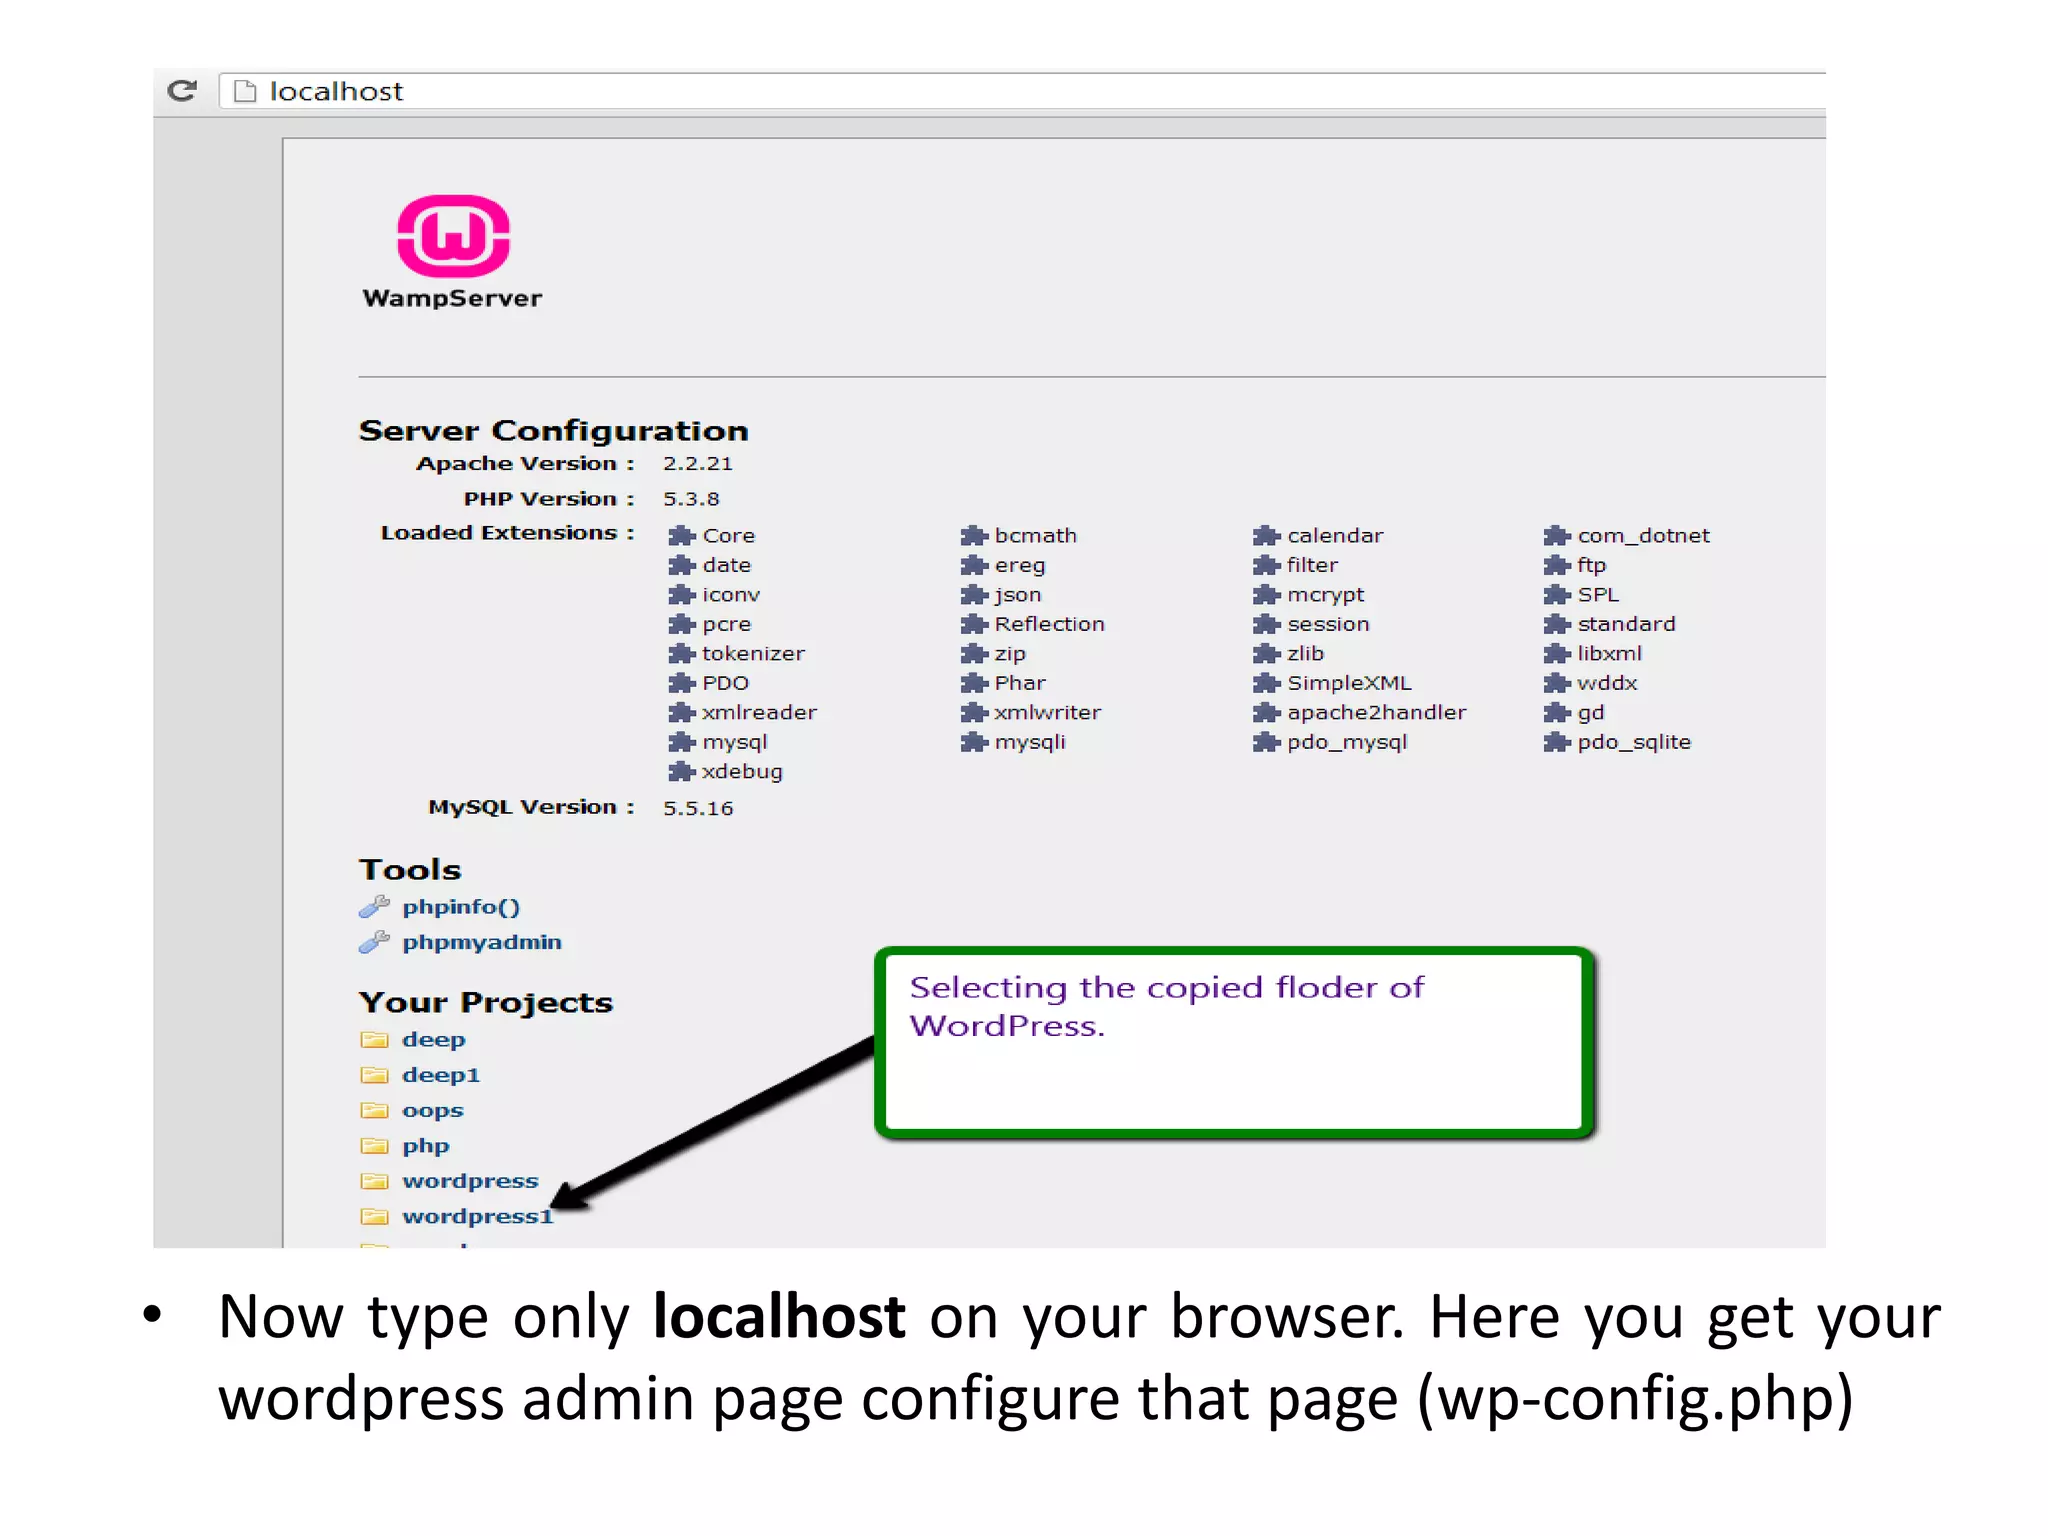Image resolution: width=2048 pixels, height=1536 pixels.
Task: Click puzzle icon beside calendar extension
Action: [1266, 536]
